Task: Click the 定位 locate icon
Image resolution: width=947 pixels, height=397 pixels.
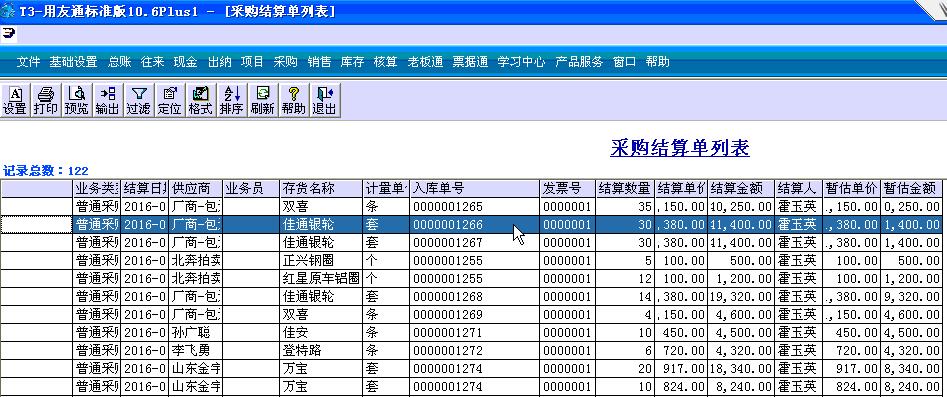Action: point(170,100)
